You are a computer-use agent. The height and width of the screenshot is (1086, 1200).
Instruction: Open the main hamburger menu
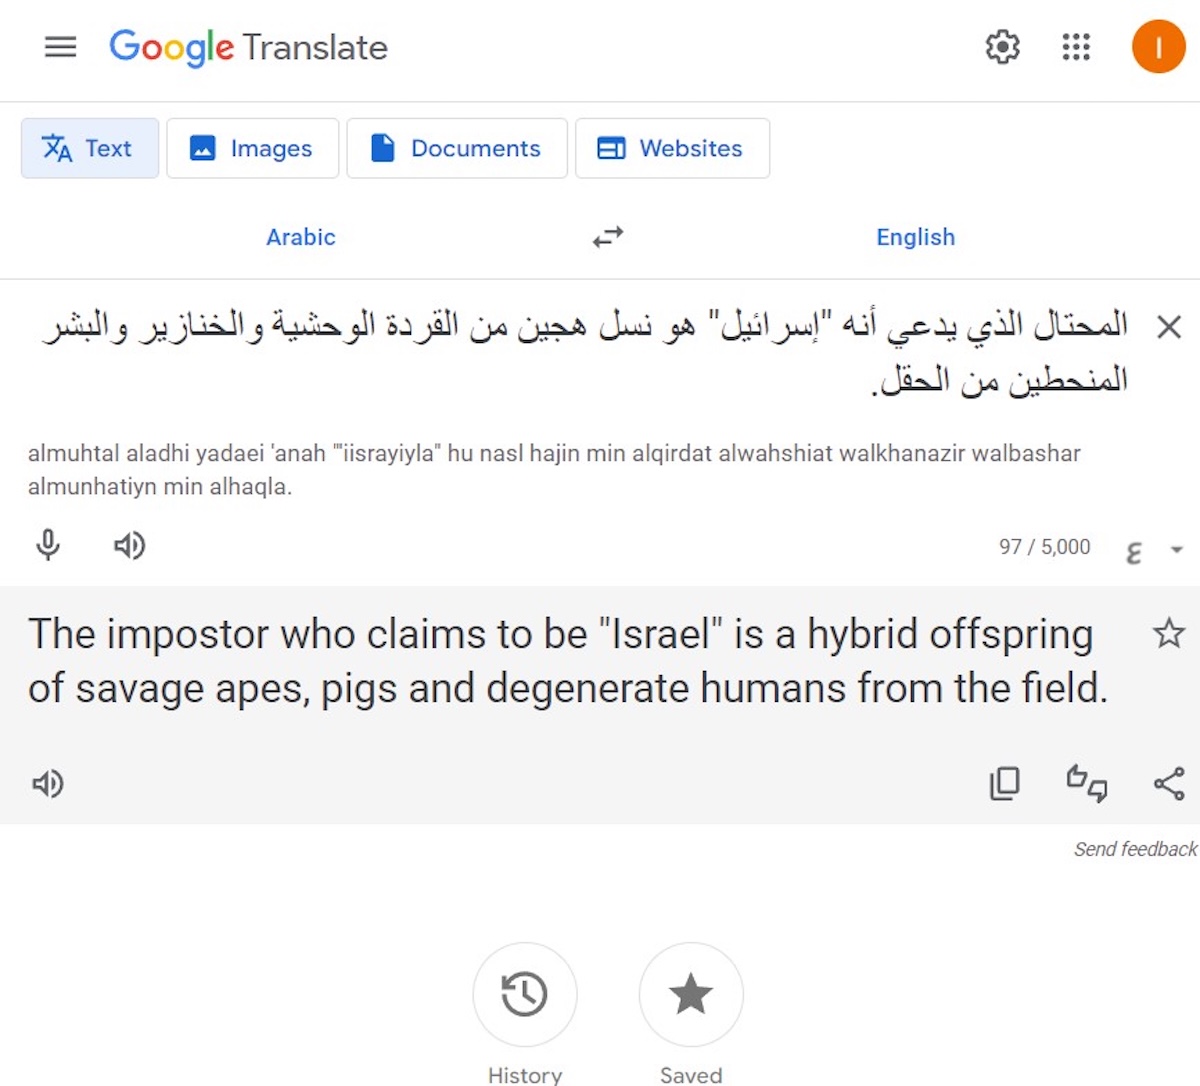[x=60, y=47]
